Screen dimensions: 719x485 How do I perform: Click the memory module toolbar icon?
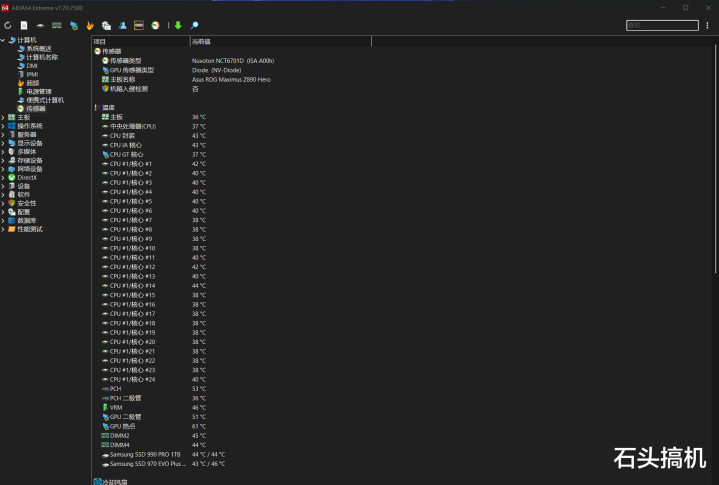pyautogui.click(x=57, y=26)
